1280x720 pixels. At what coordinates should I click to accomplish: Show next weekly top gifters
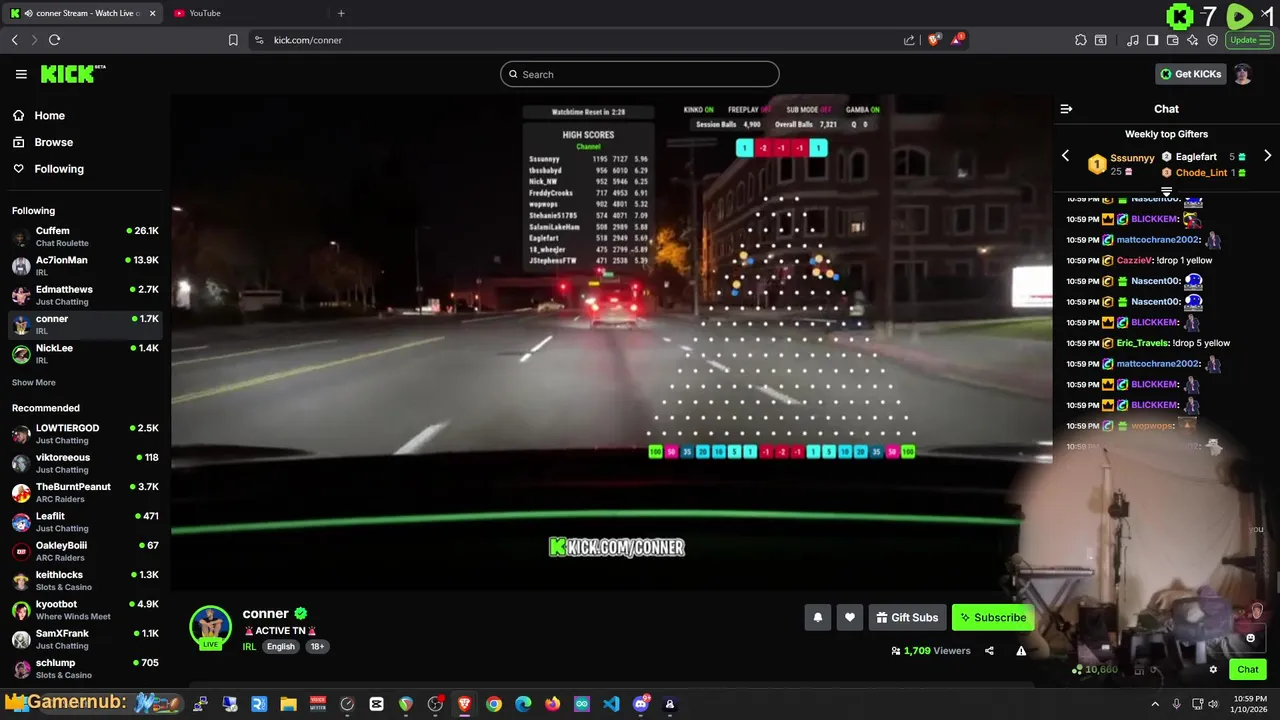point(1267,156)
